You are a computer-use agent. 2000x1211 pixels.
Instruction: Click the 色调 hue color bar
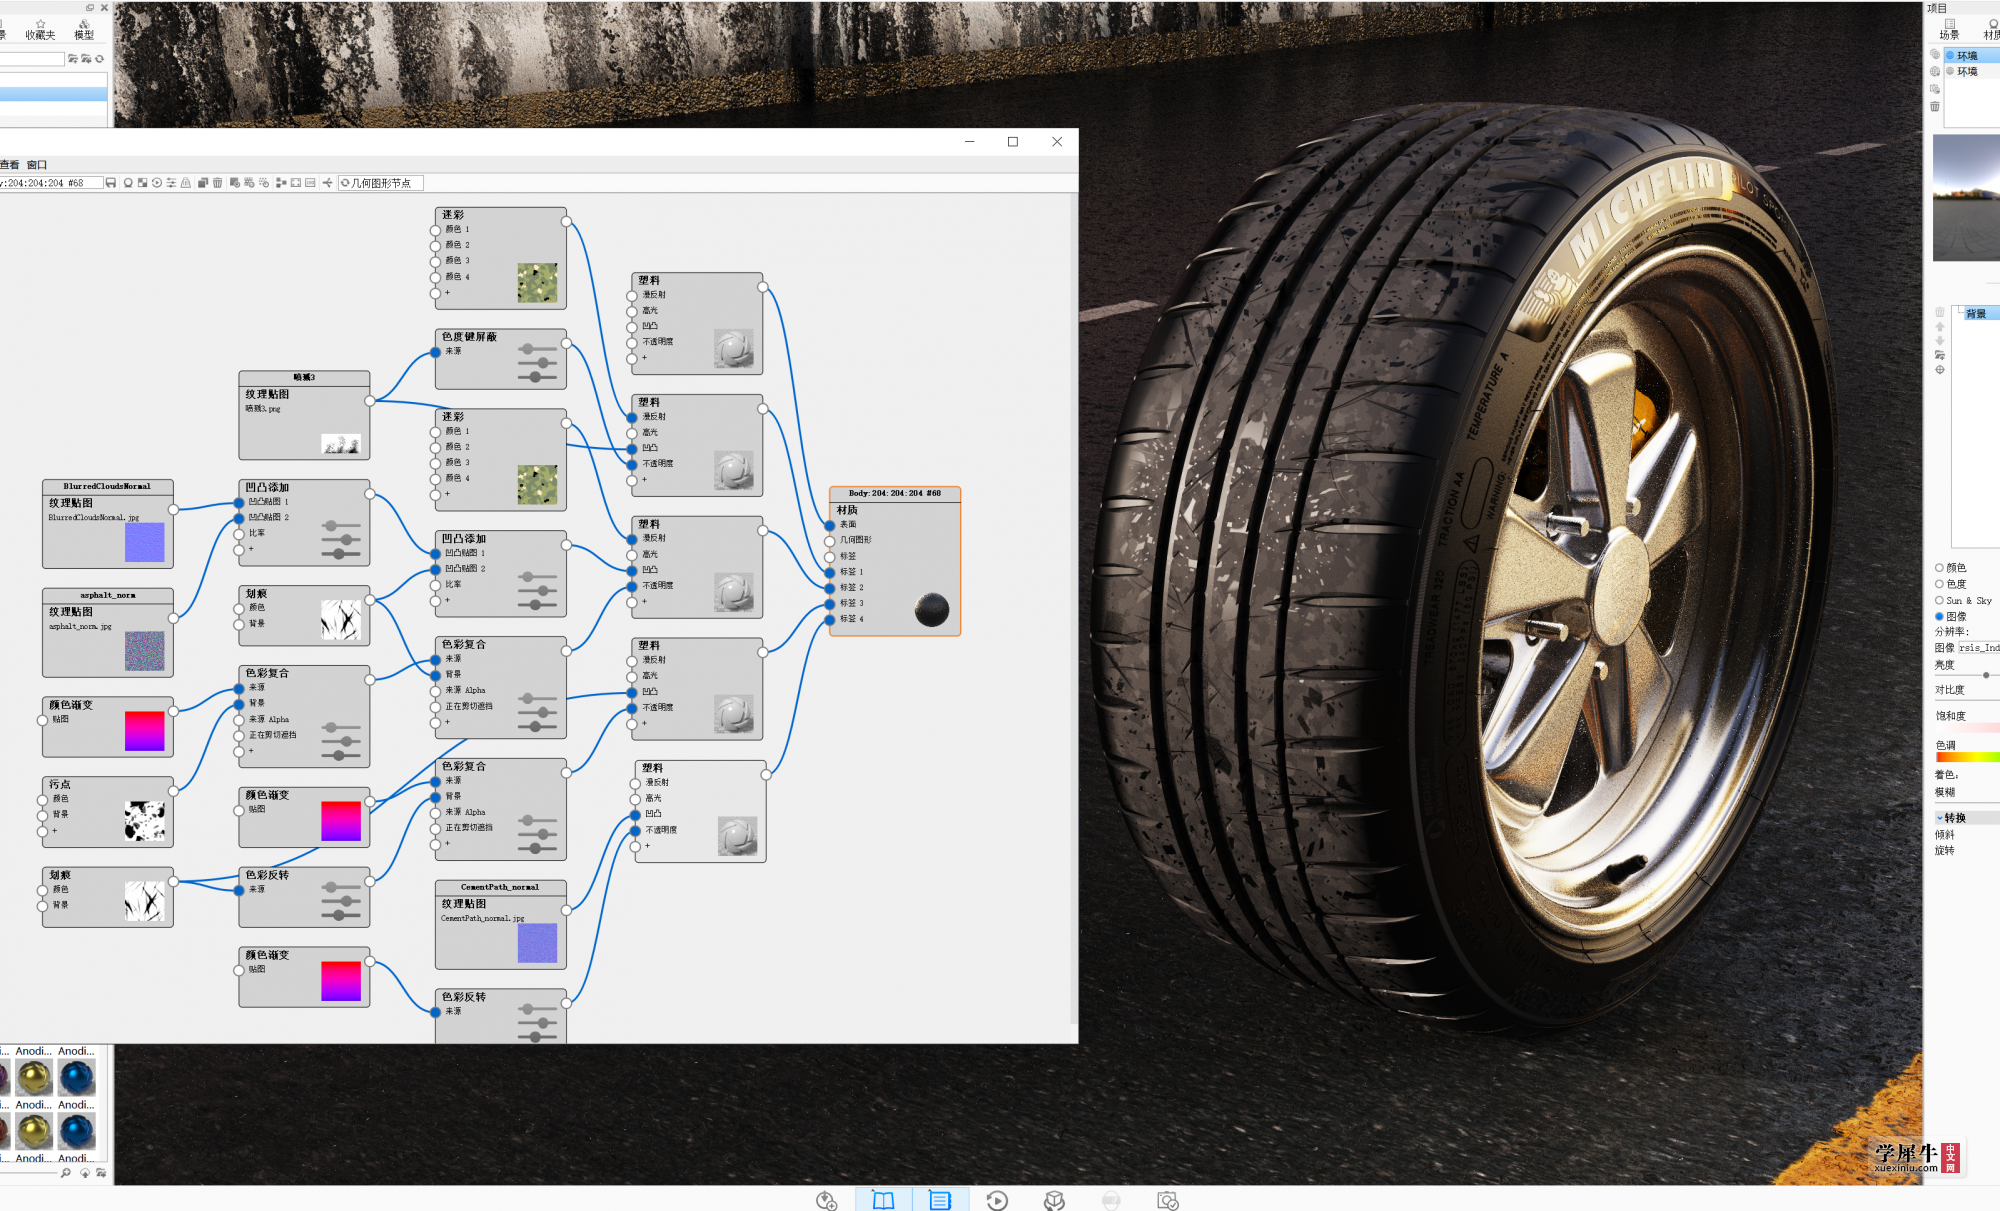(1967, 757)
